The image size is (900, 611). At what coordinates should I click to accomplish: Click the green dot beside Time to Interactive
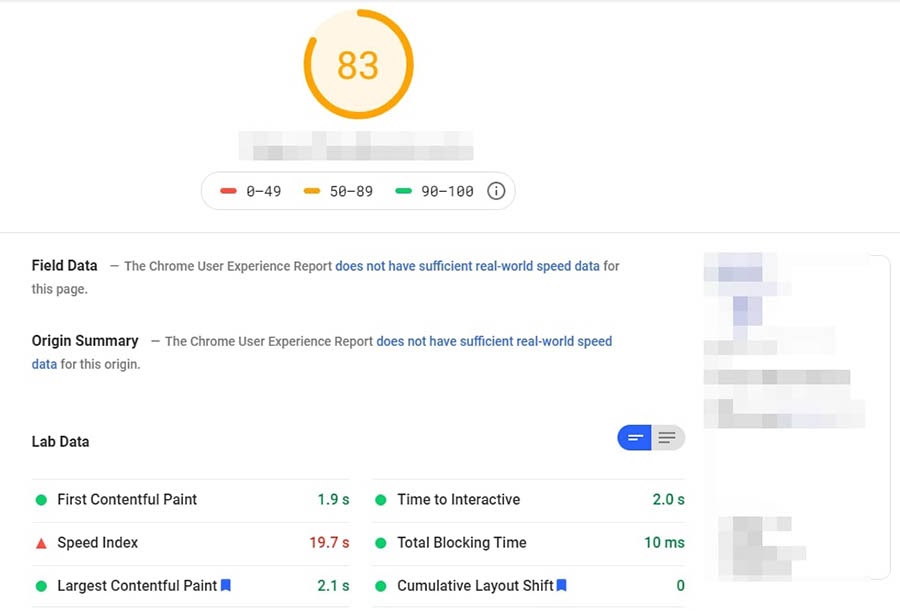pyautogui.click(x=381, y=500)
